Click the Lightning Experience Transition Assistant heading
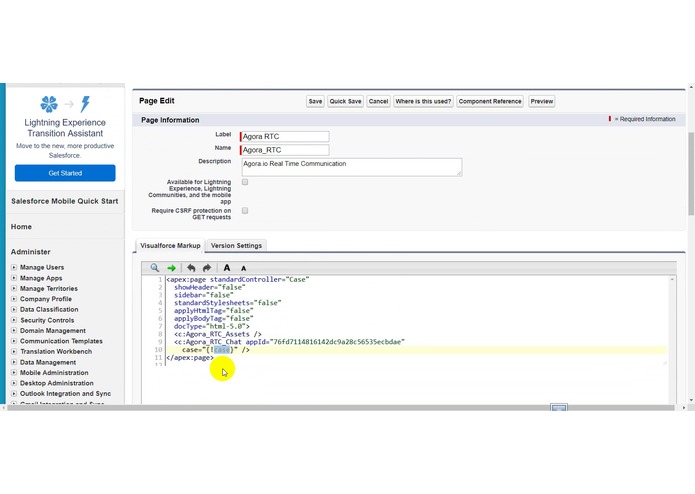The image size is (695, 494). [x=65, y=128]
